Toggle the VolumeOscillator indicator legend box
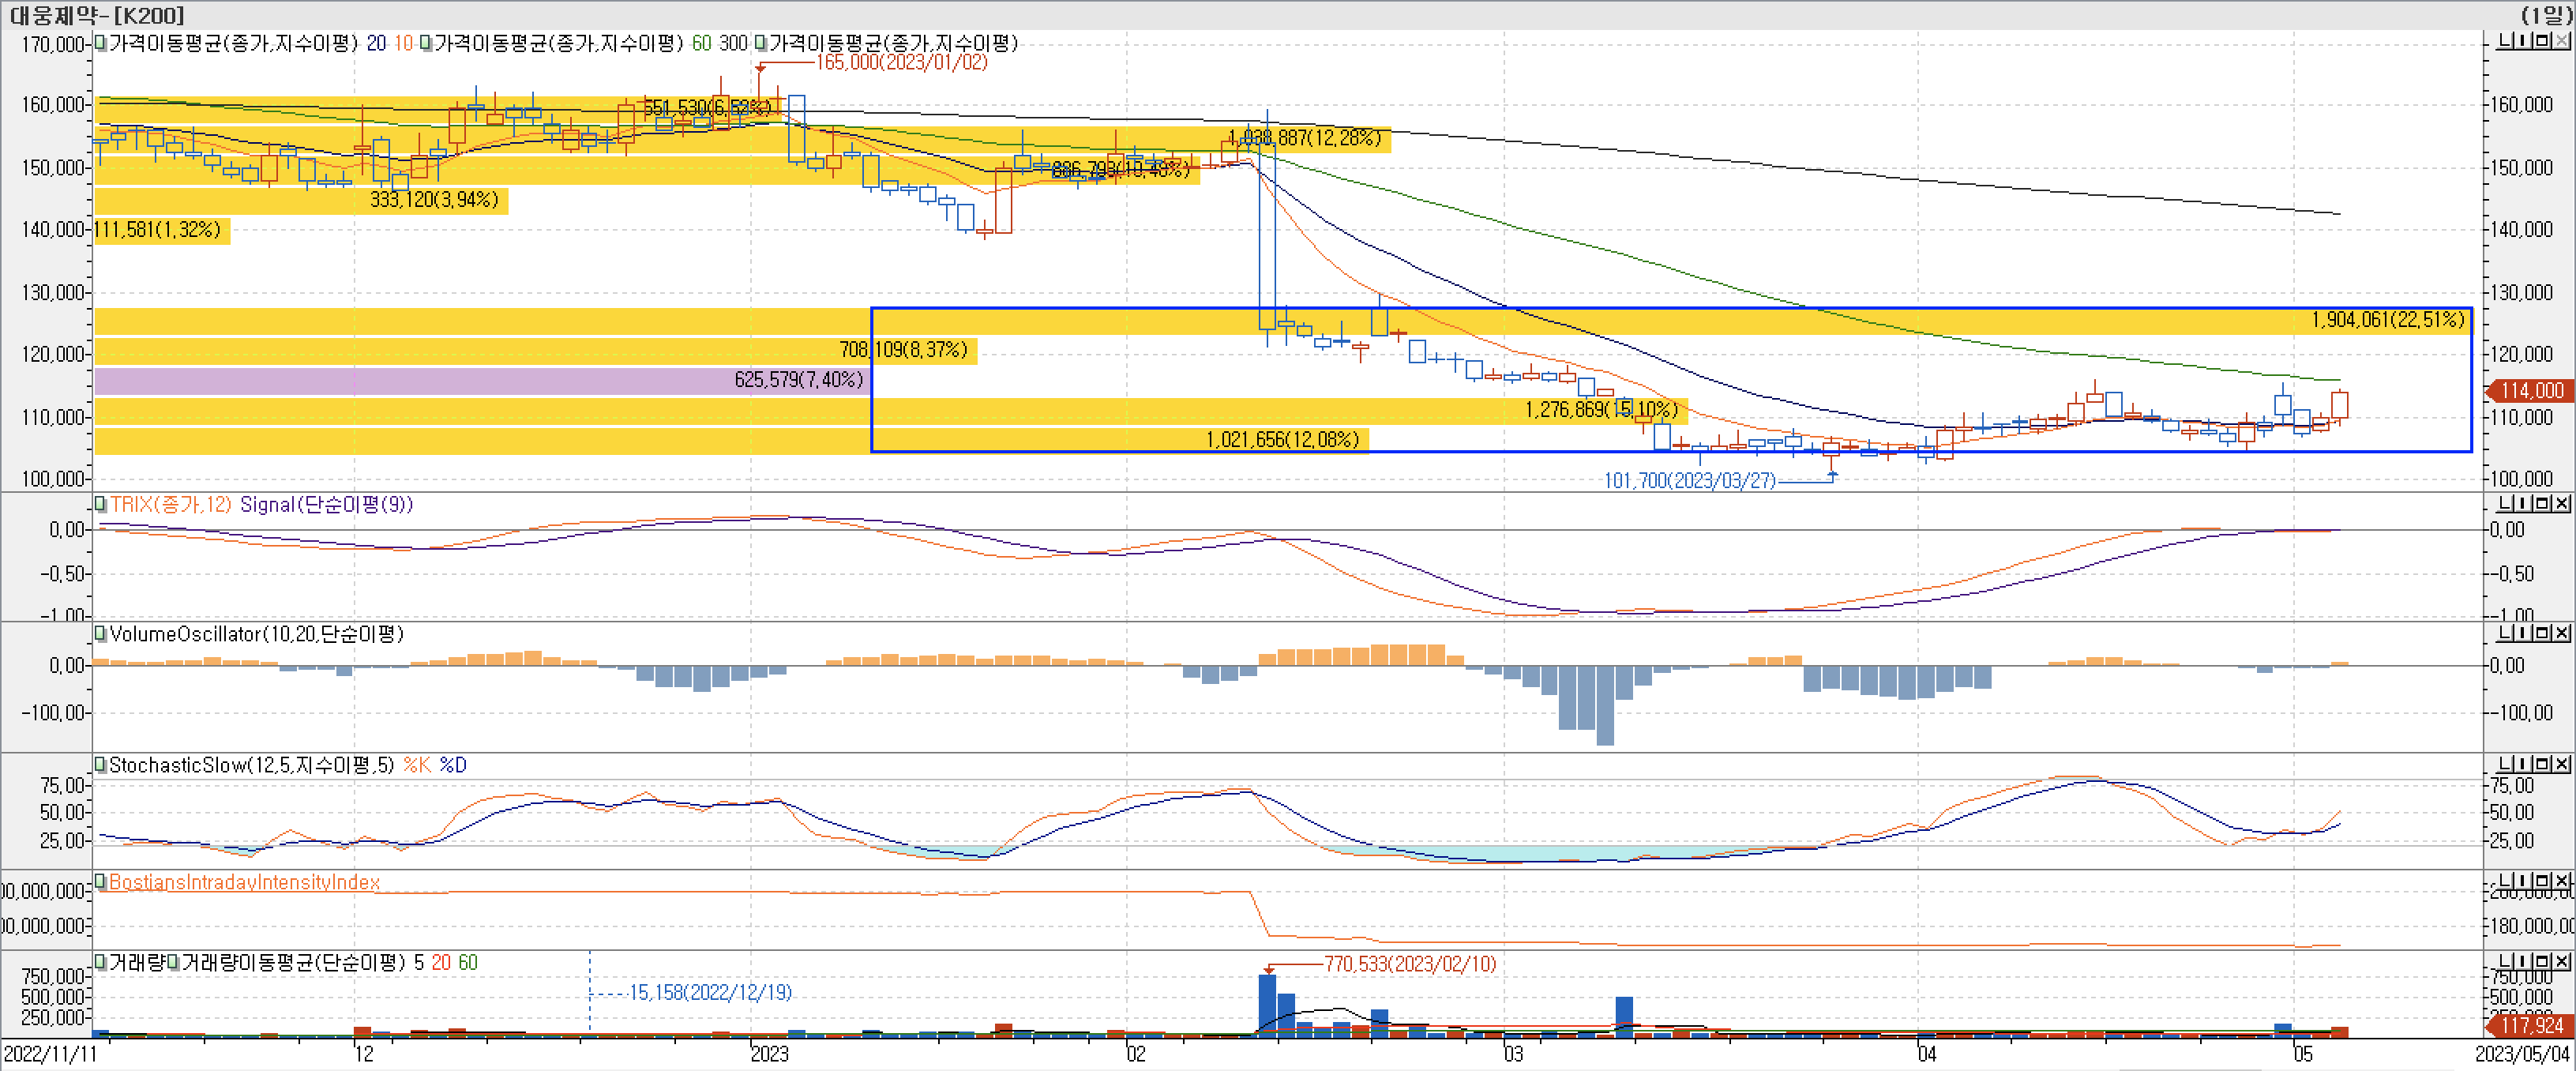 click(x=100, y=634)
